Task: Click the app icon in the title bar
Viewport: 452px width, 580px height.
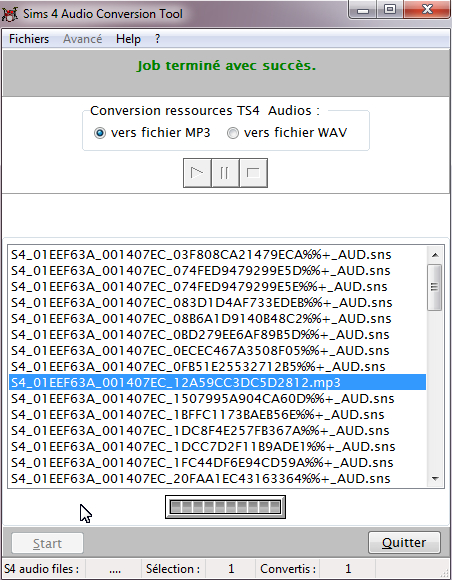Action: (10, 14)
